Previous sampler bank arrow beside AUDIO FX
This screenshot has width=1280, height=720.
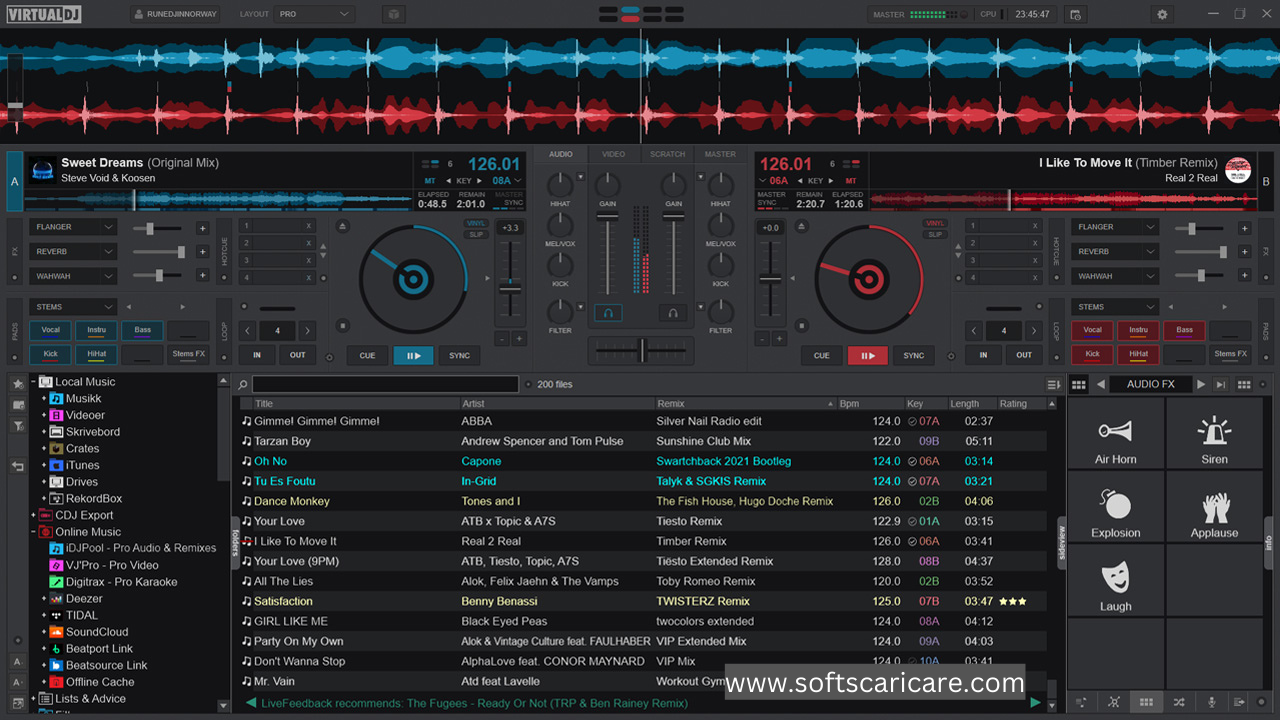click(x=1101, y=384)
